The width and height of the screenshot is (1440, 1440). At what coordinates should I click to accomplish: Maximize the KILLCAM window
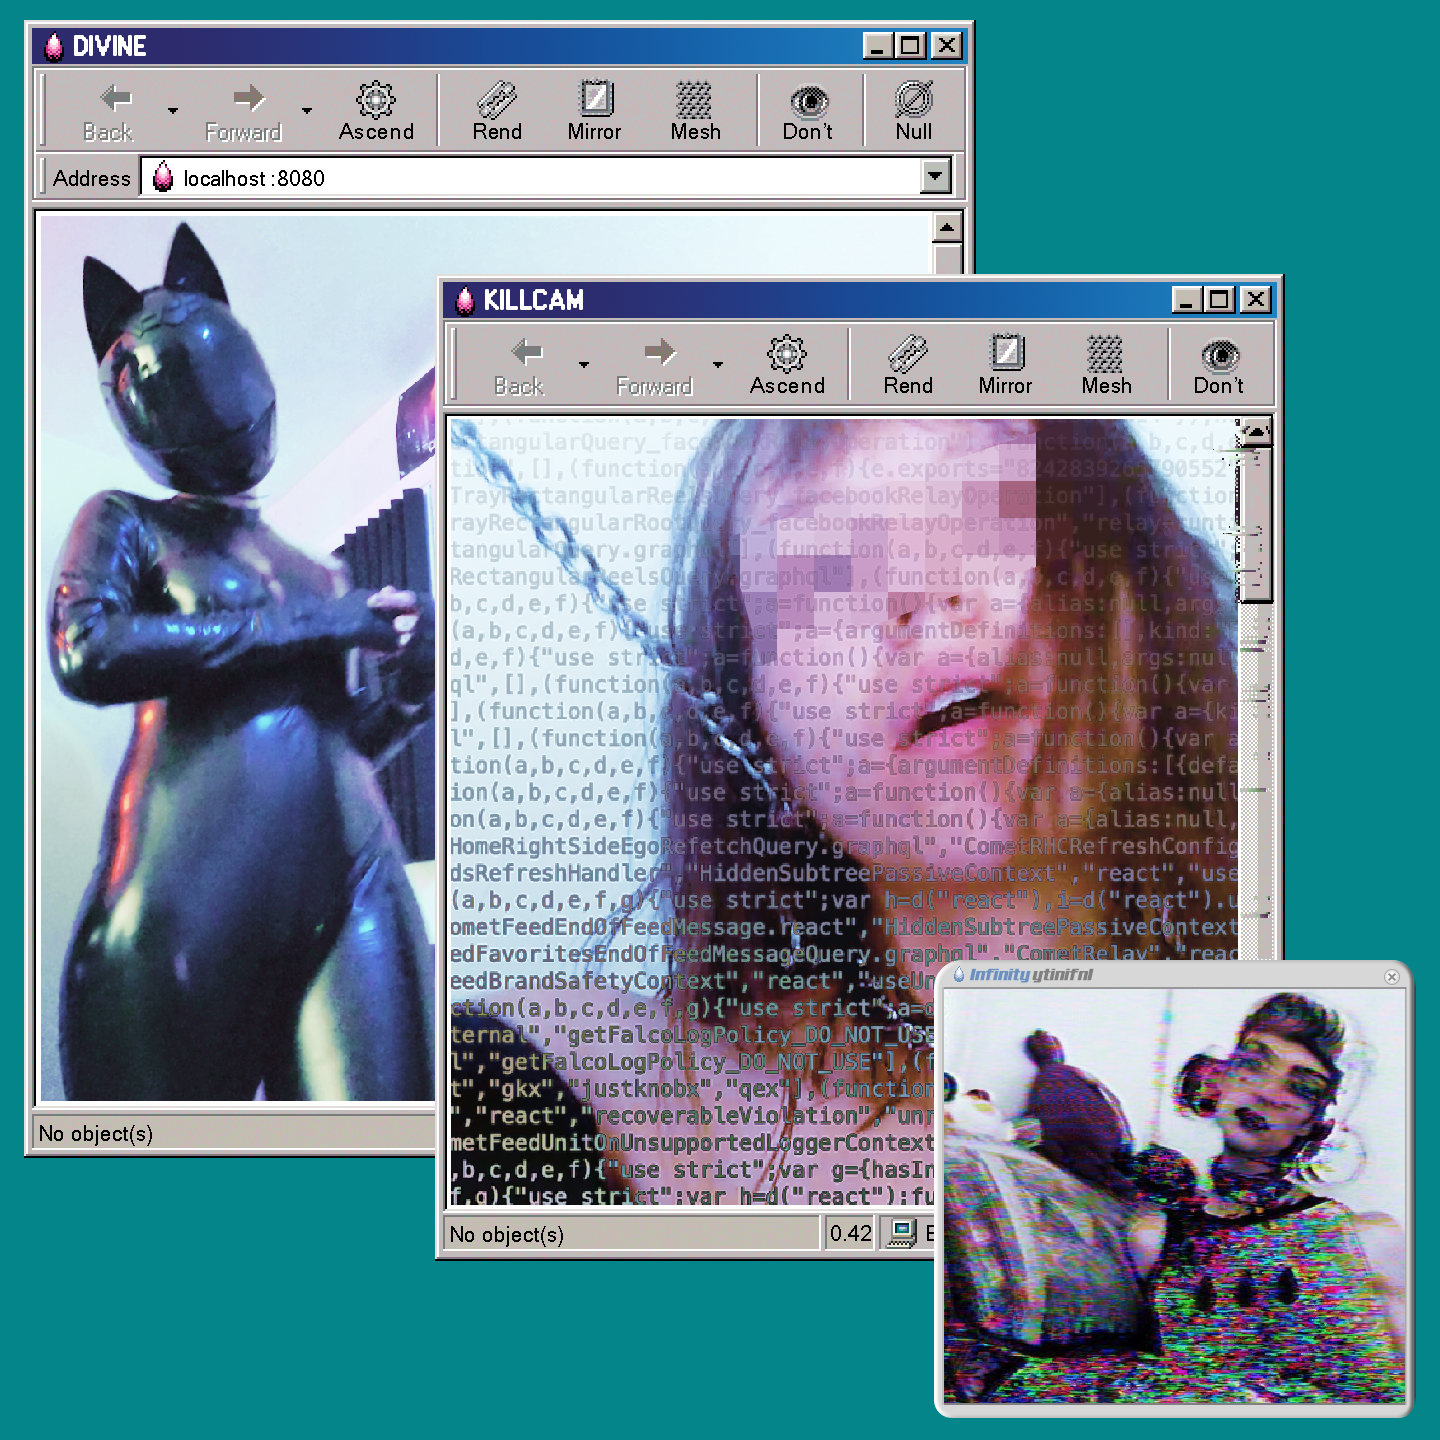click(1220, 300)
